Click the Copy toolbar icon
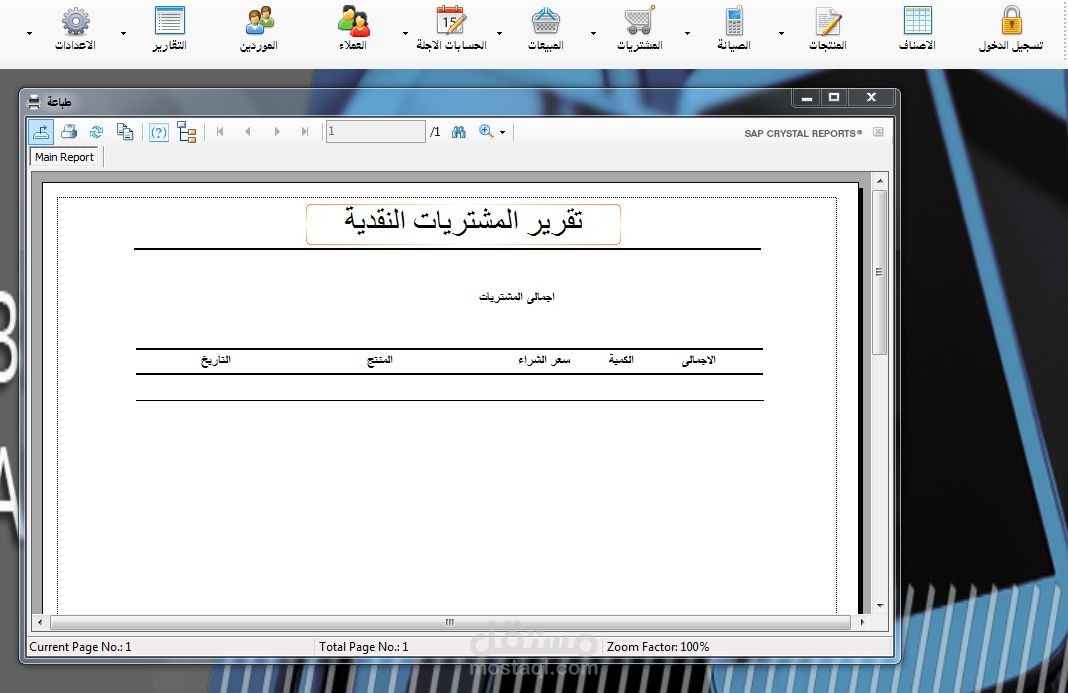1068x693 pixels. [x=125, y=132]
